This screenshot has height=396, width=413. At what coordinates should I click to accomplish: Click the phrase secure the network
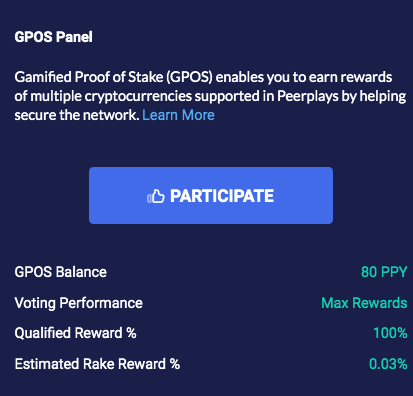tap(77, 115)
